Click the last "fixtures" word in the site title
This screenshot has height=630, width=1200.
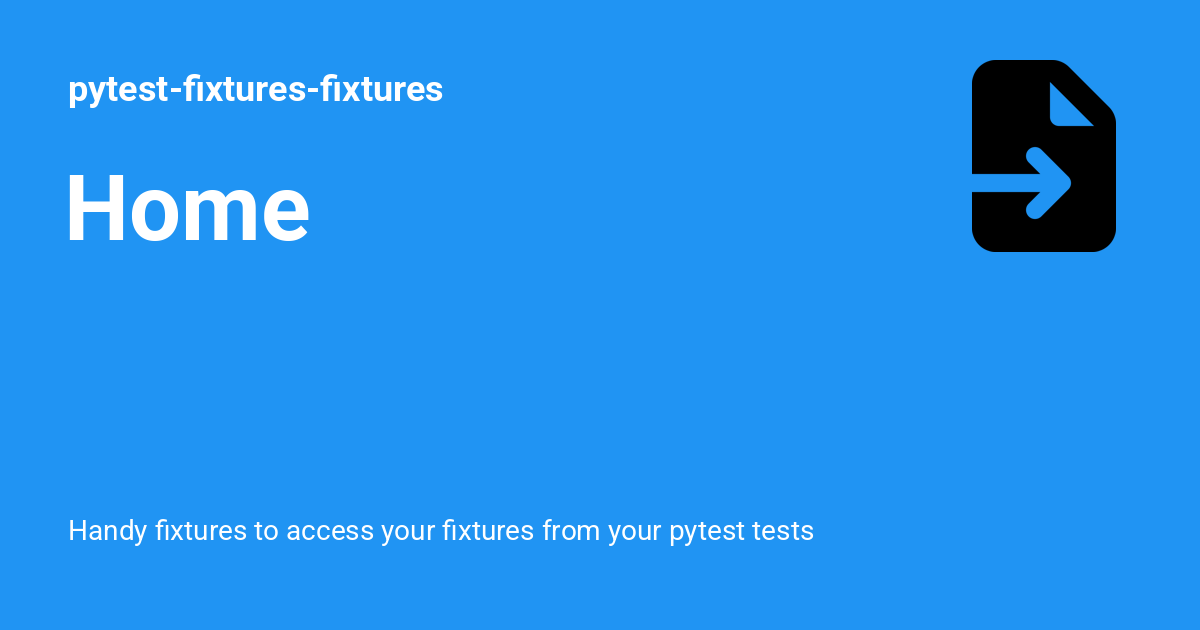381,90
